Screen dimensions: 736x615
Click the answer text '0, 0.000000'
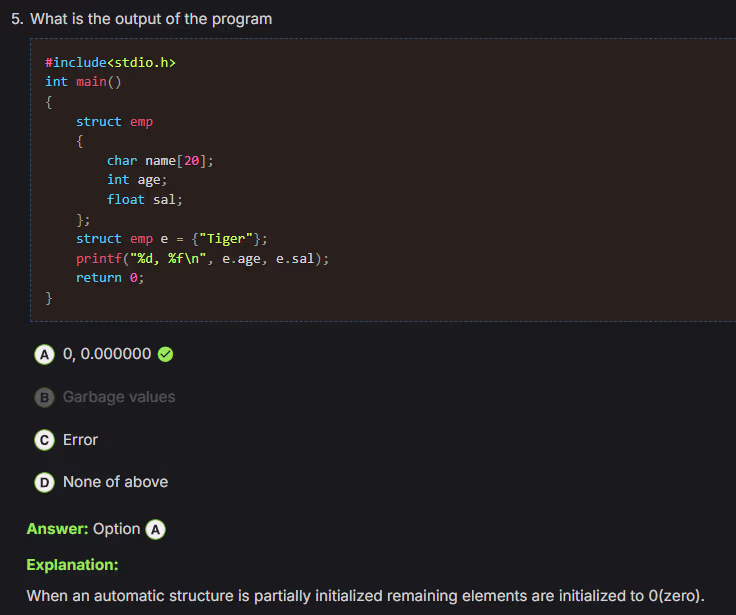click(x=107, y=354)
